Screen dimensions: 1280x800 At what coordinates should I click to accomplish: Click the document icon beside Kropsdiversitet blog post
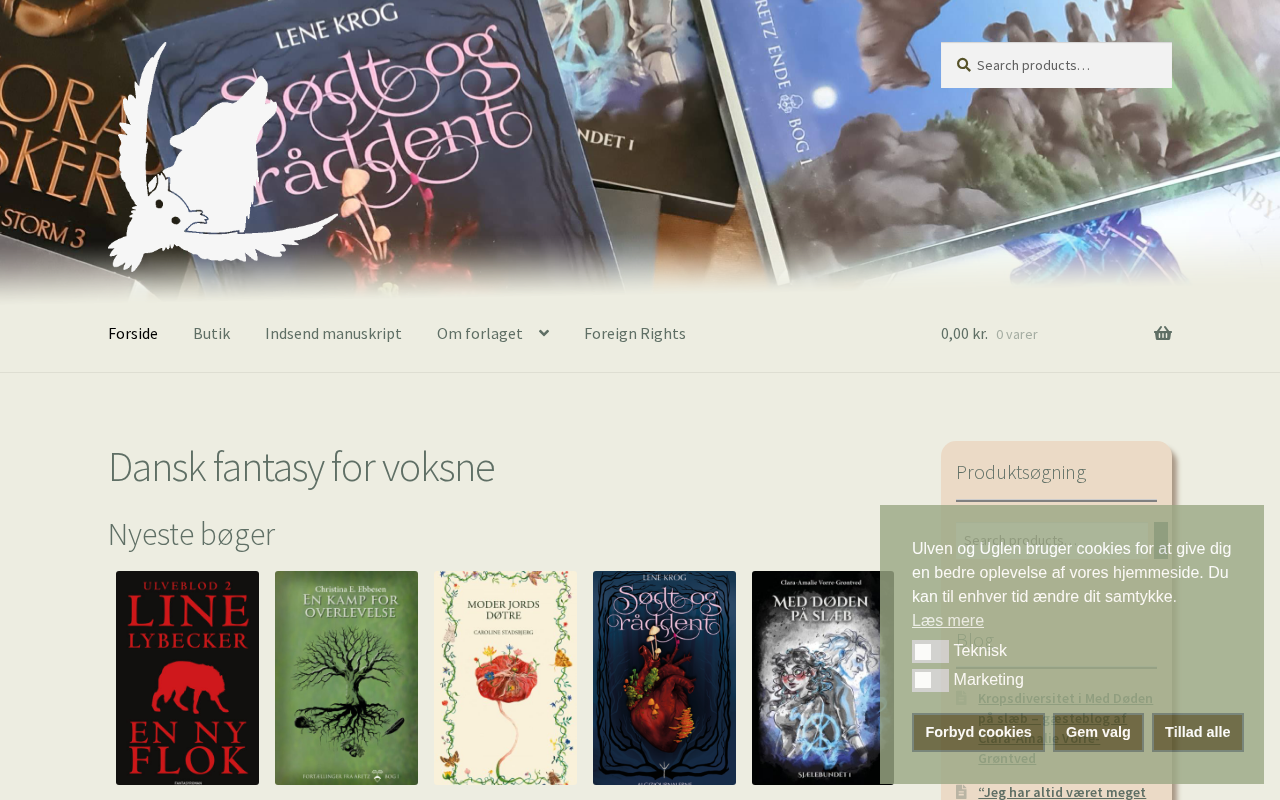[x=961, y=698]
